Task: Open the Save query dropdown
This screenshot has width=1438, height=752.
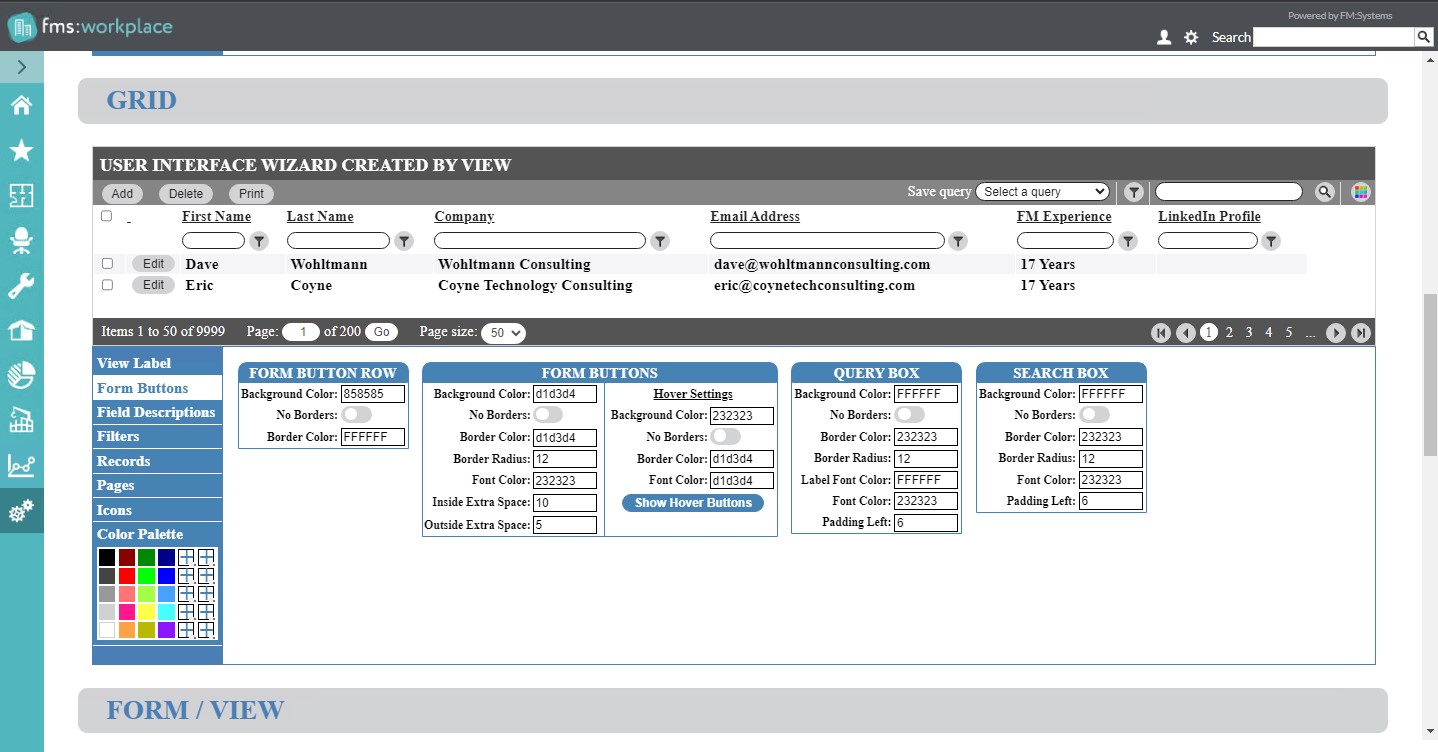Action: (1043, 192)
